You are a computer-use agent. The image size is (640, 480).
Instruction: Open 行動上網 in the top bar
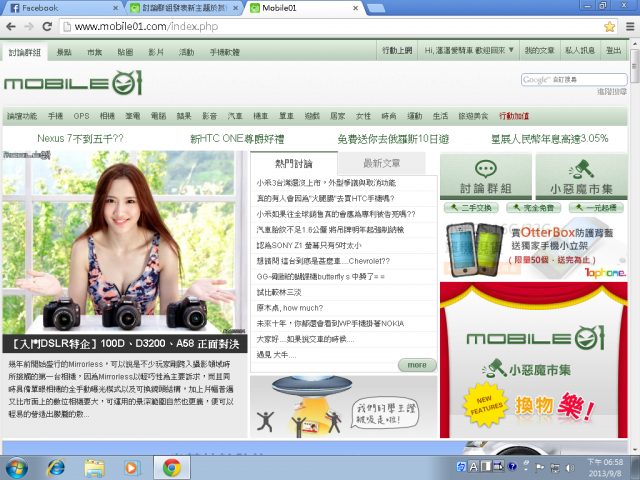[397, 51]
